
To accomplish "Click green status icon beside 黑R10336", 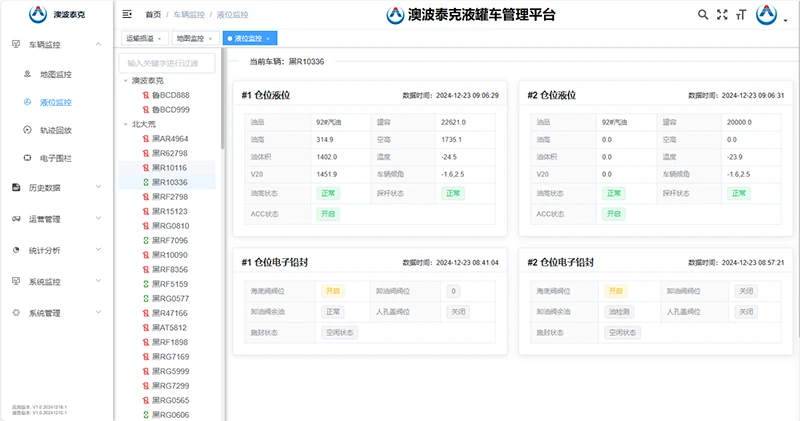I will pos(146,182).
